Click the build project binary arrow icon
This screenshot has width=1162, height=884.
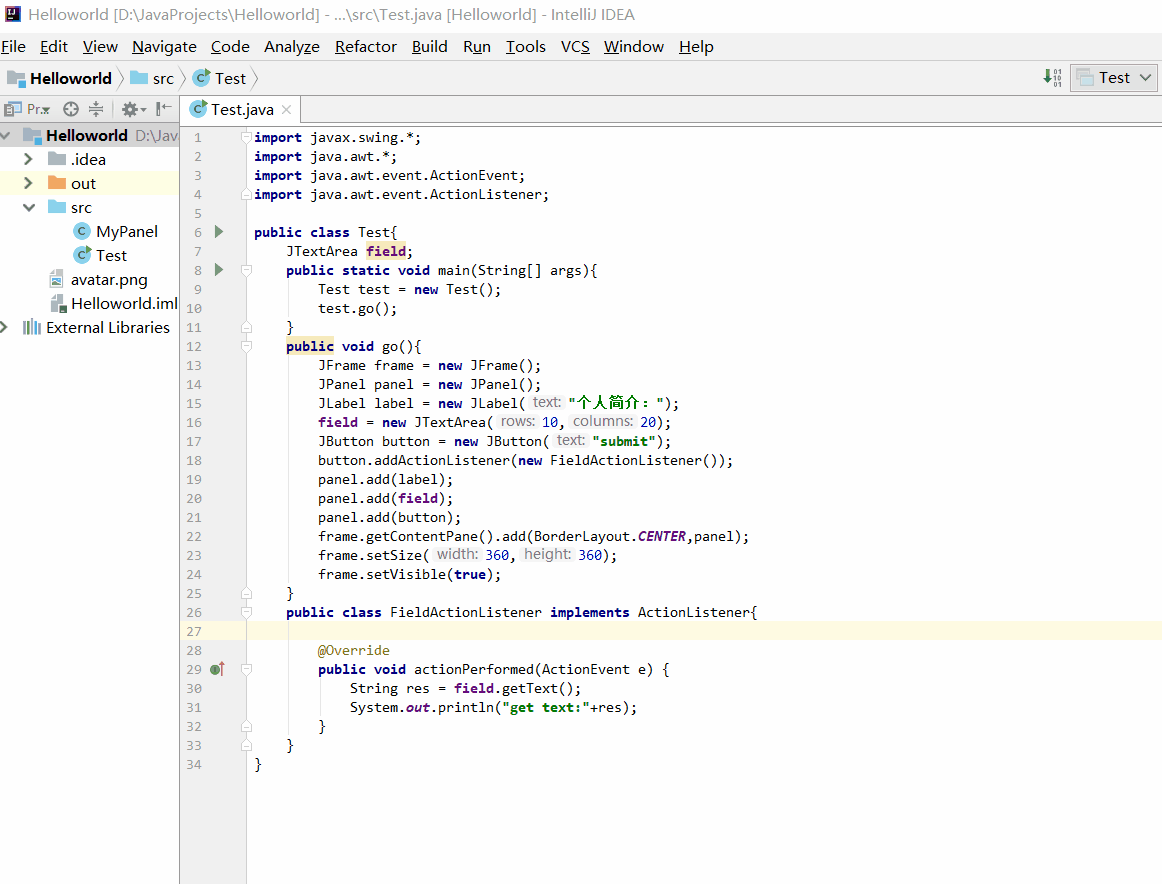1052,77
